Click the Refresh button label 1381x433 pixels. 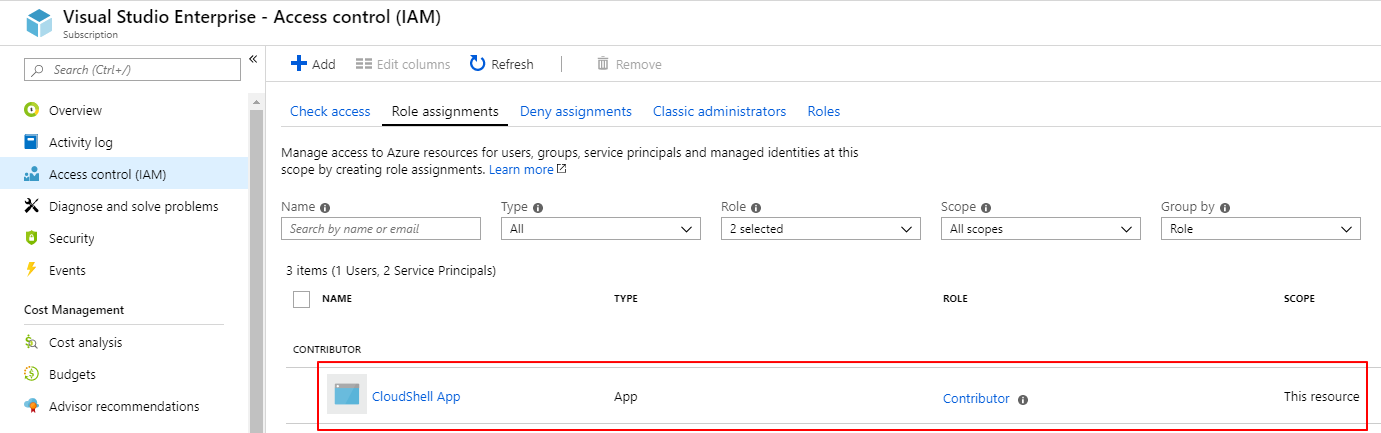point(512,64)
